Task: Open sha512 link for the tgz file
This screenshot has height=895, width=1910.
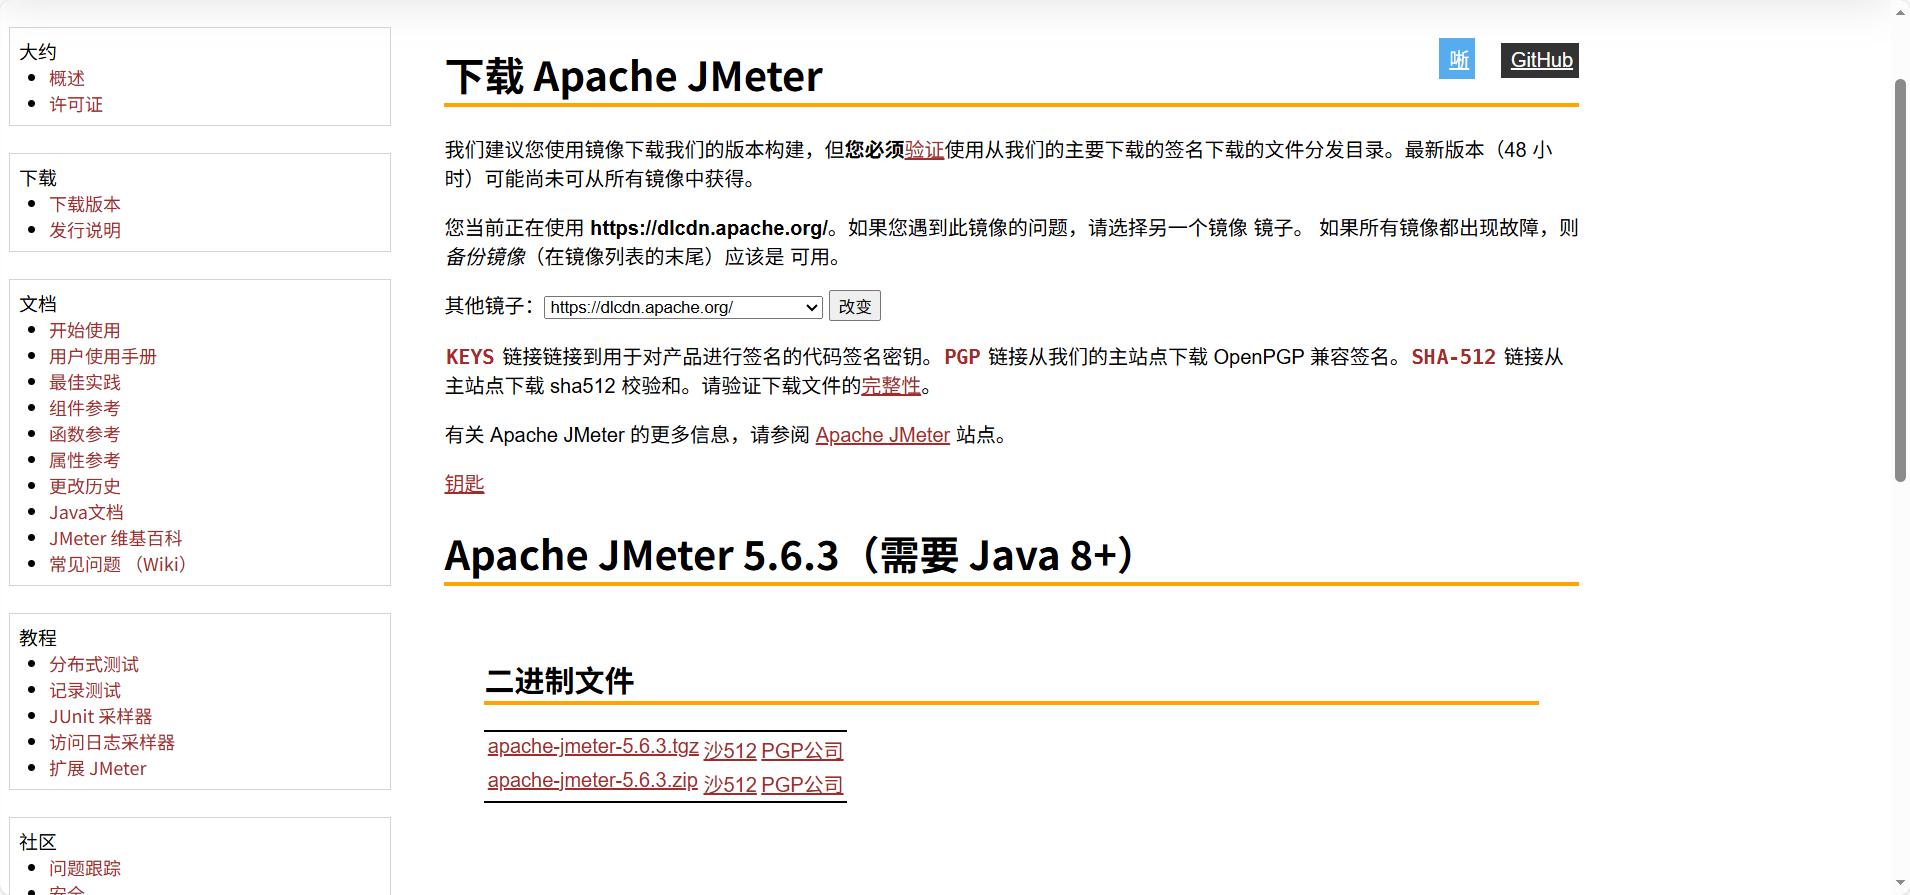Action: coord(730,750)
